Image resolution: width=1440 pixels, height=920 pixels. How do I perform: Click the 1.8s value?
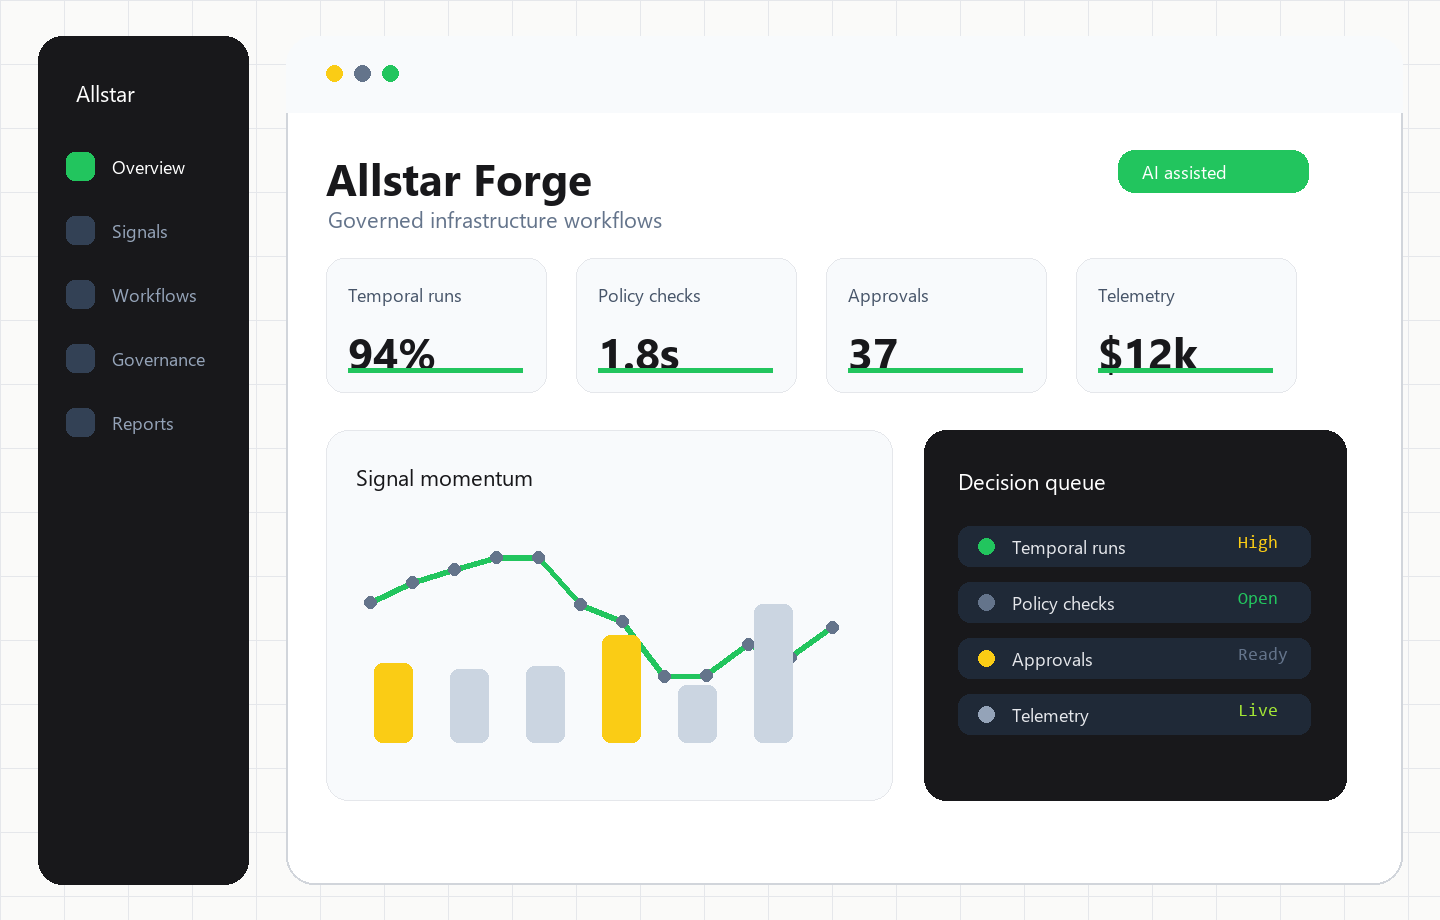[639, 354]
